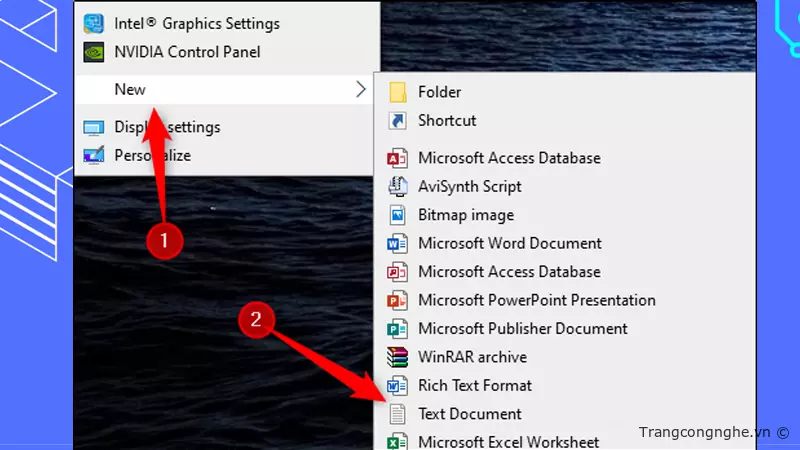The width and height of the screenshot is (800, 450).
Task: Select the New menu entry label
Action: click(130, 90)
